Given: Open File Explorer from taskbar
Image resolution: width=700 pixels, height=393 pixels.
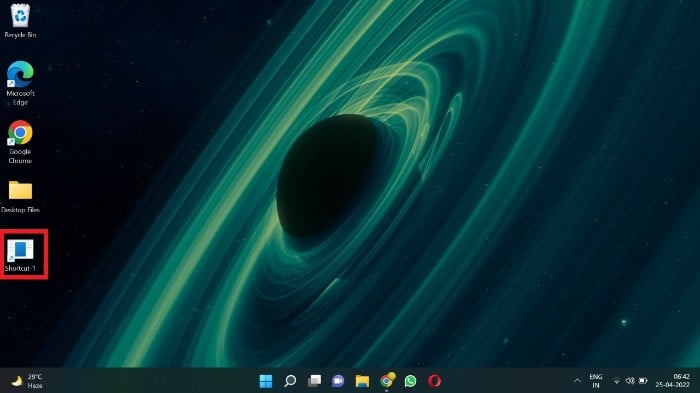Looking at the screenshot, I should [x=362, y=381].
